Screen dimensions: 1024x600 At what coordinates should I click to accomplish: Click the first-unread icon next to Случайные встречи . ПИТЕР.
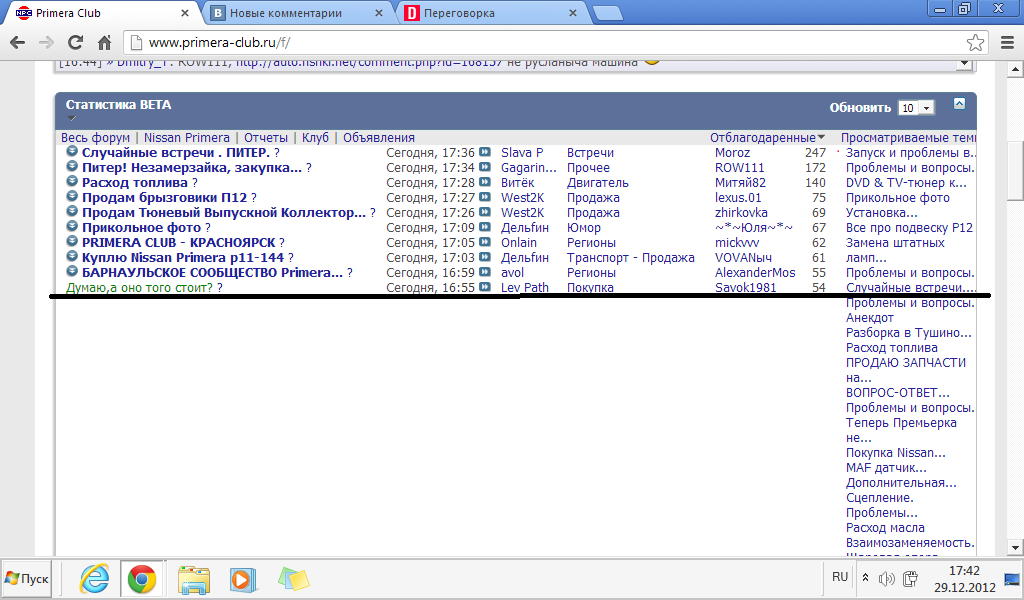72,151
